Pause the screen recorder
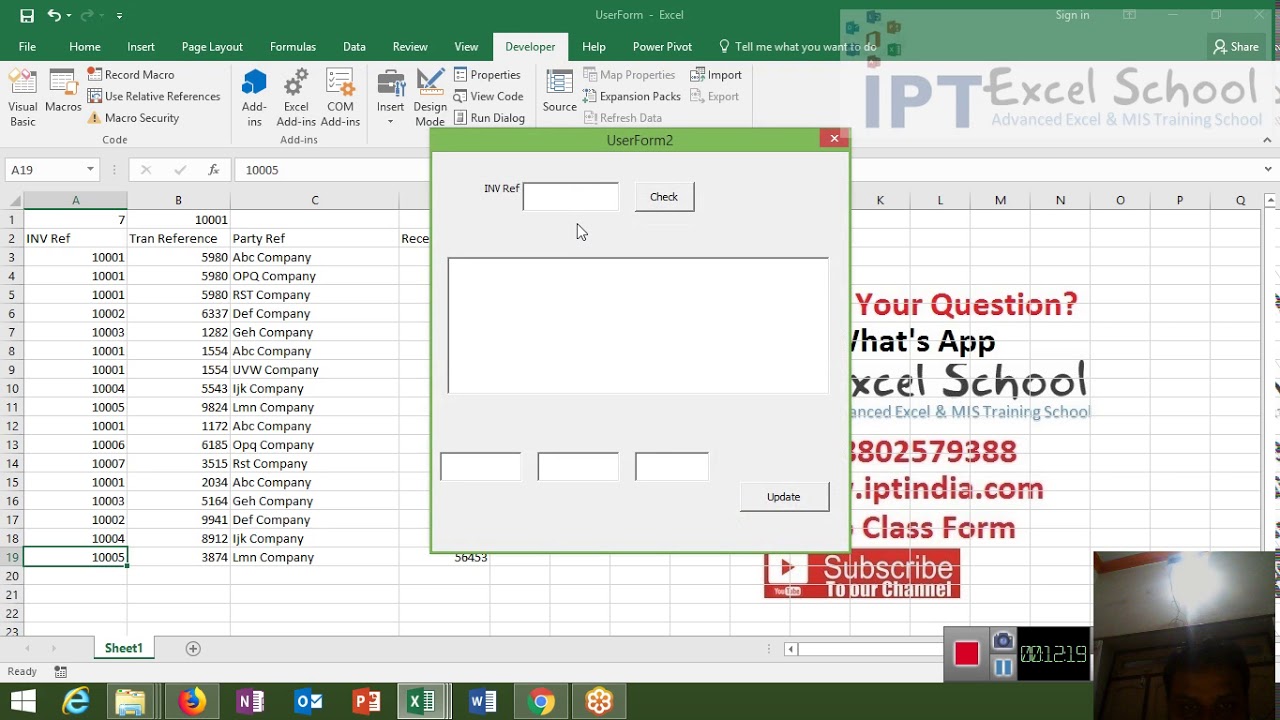The image size is (1280, 720). pyautogui.click(x=1003, y=668)
